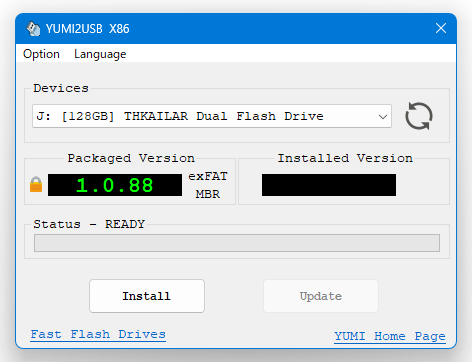Visit the YUMI Home Page link
Viewport: 472px width, 362px height.
coord(390,336)
